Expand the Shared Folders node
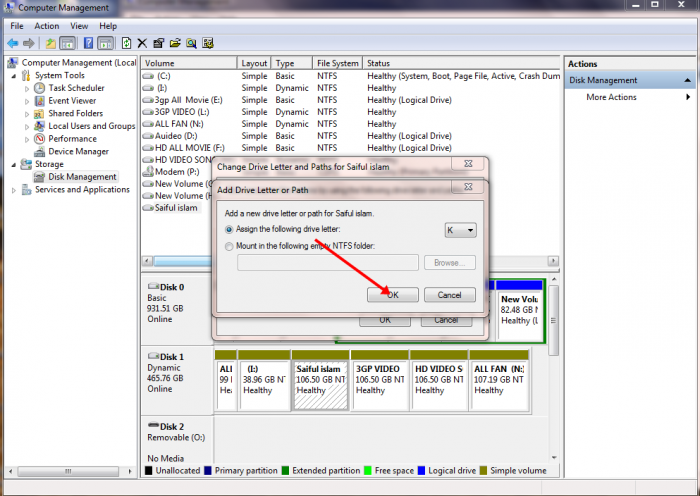Viewport: 700px width, 496px height. coord(27,114)
